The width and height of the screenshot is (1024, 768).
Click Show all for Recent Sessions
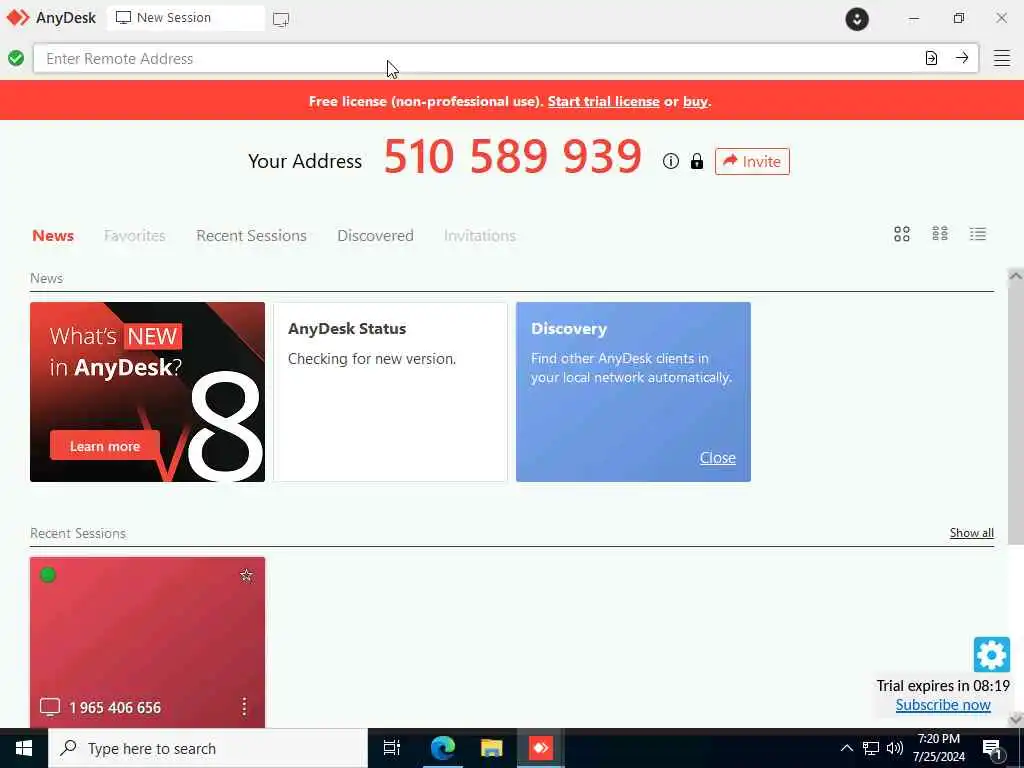[972, 533]
